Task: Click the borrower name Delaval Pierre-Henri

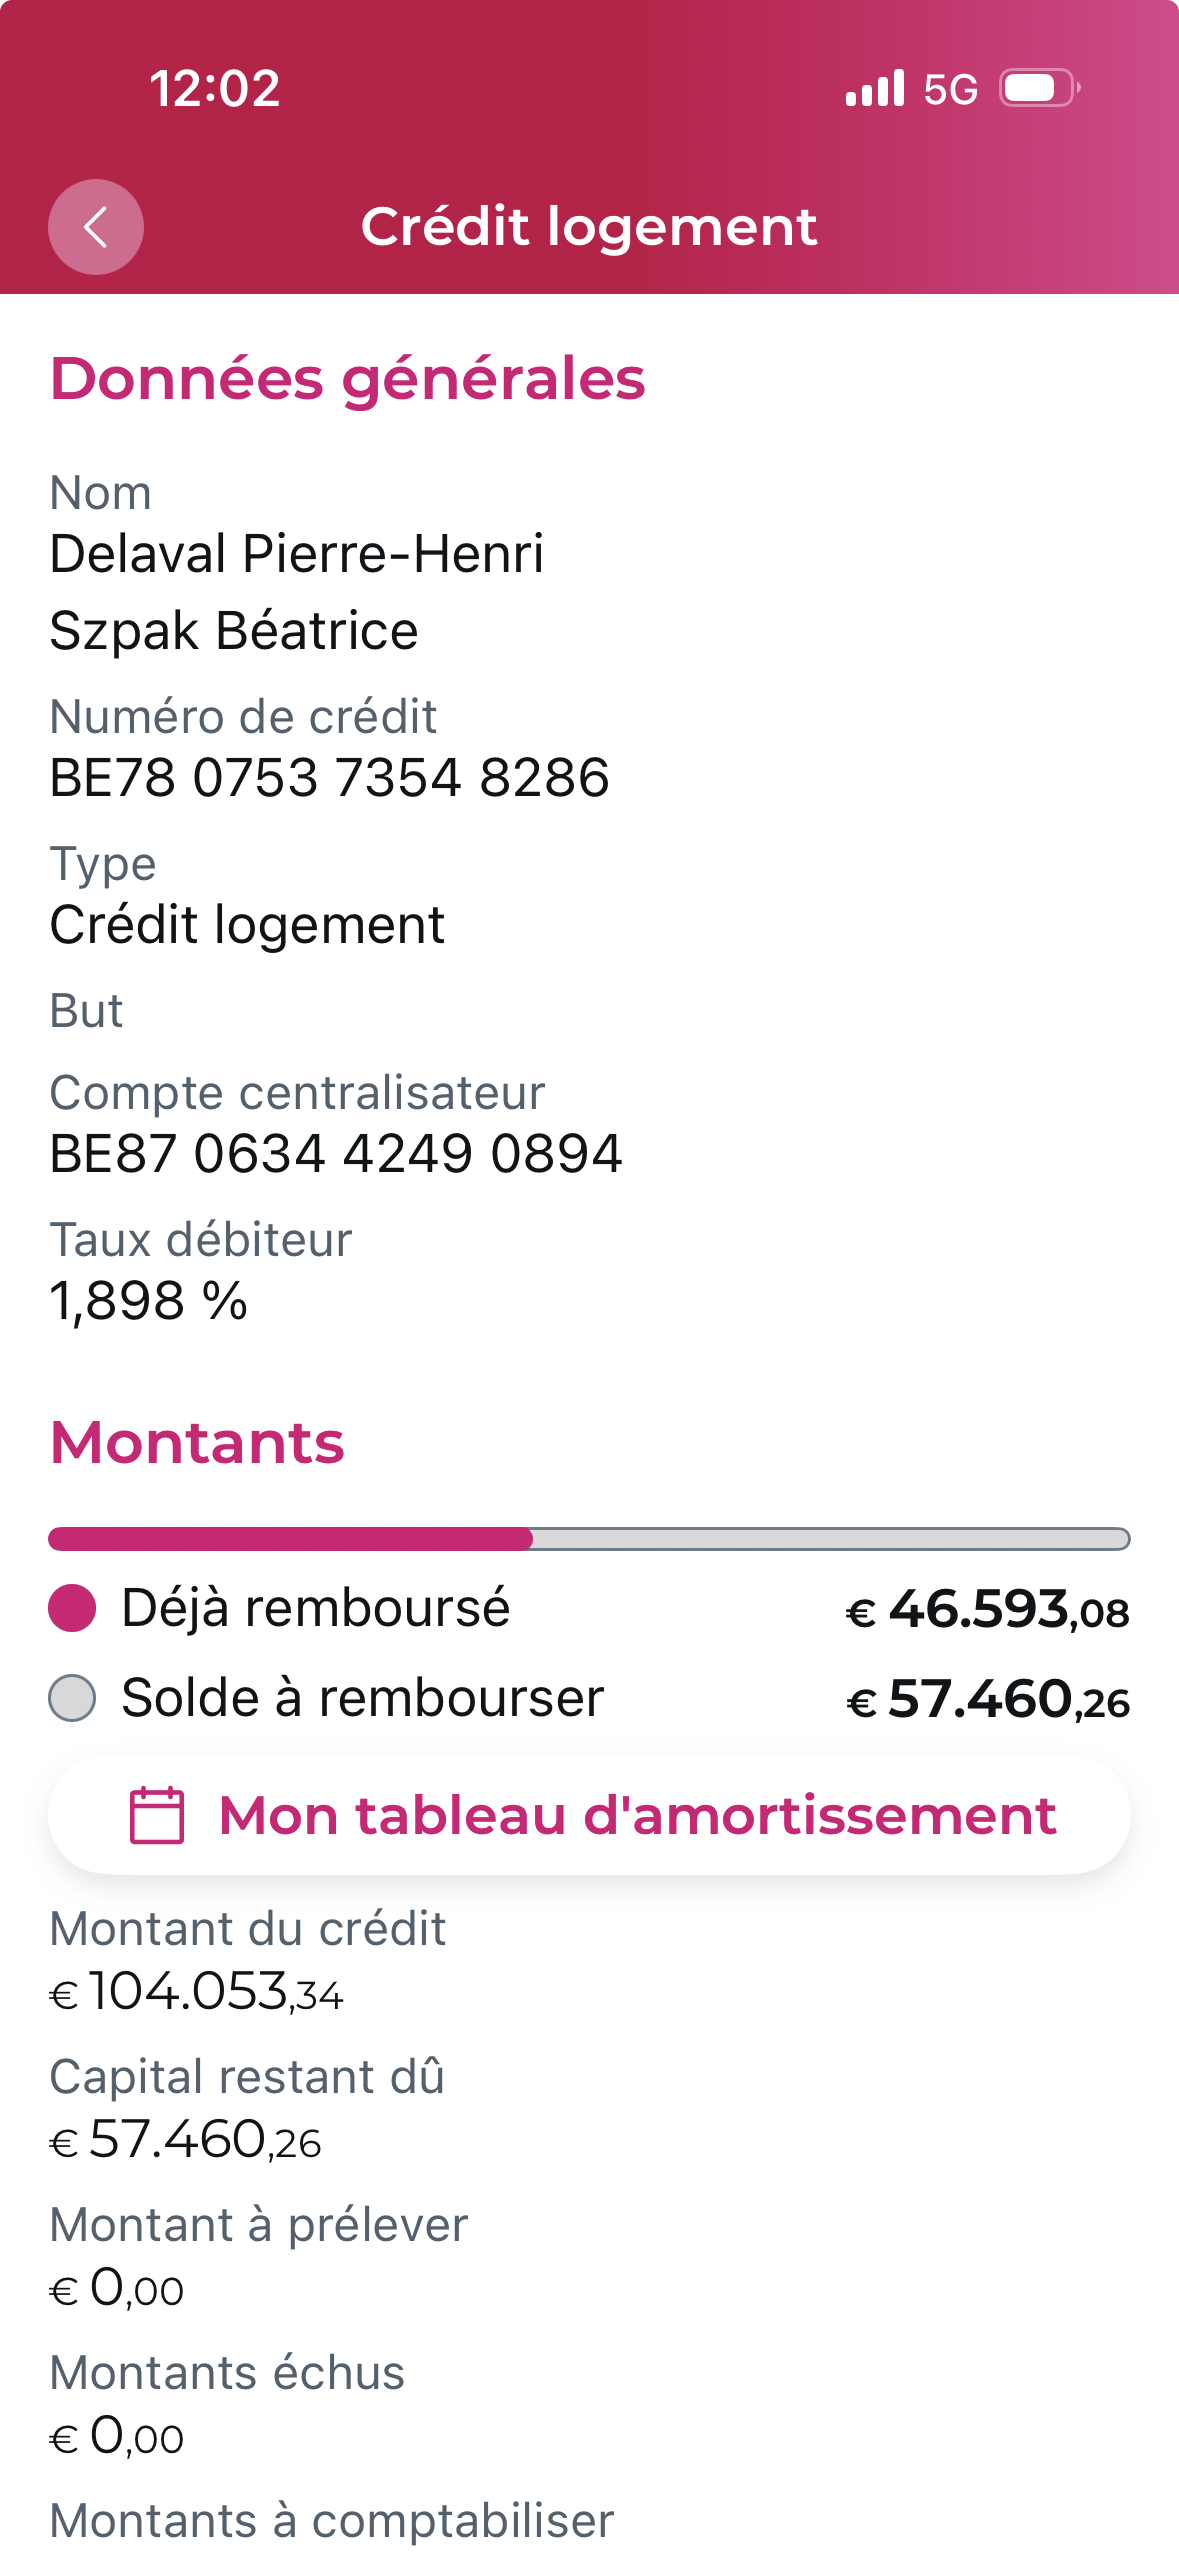Action: [297, 554]
